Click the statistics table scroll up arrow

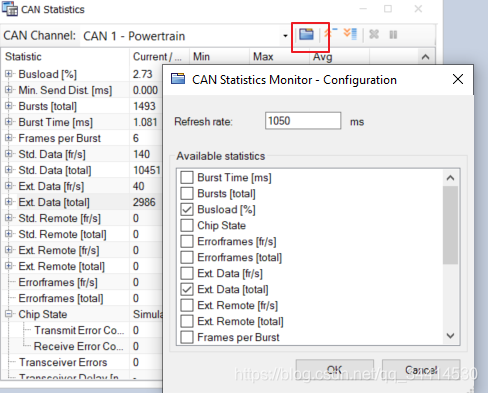tap(425, 57)
